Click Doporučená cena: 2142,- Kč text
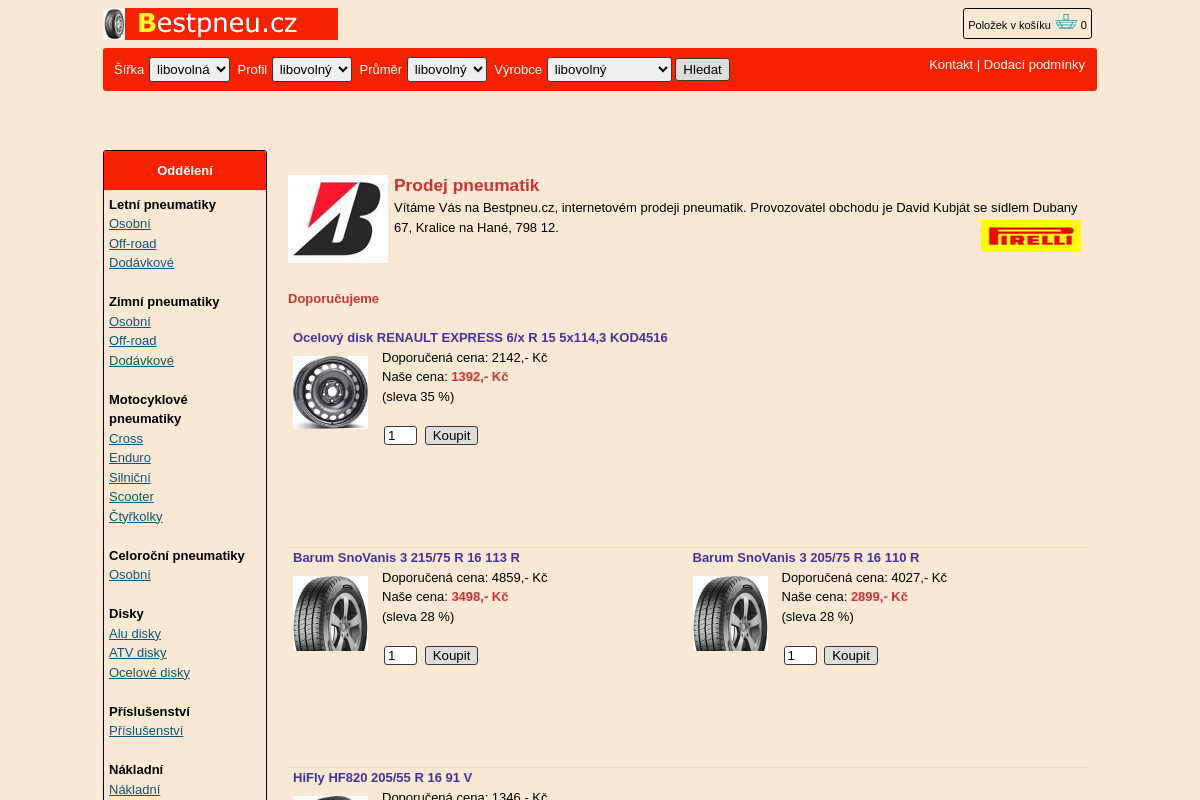1200x800 pixels. point(465,358)
